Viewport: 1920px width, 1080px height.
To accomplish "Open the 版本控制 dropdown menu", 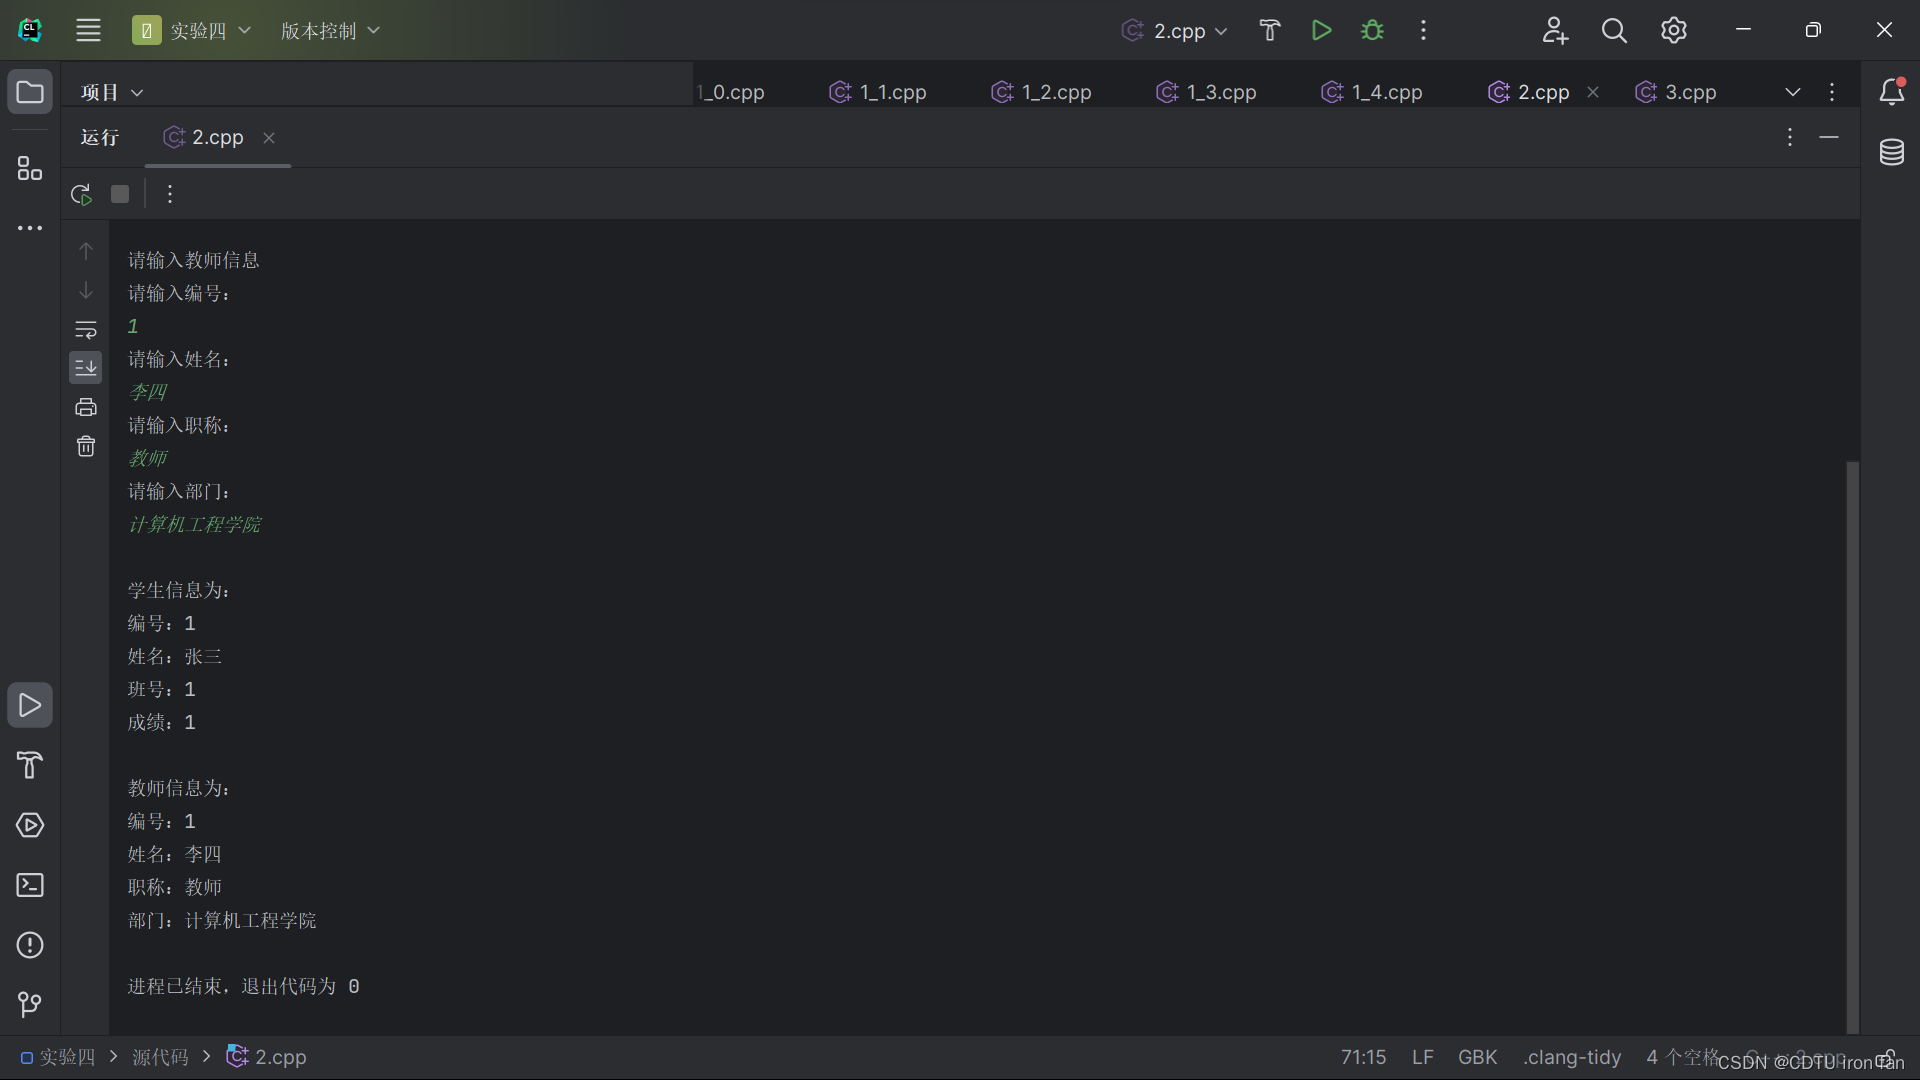I will [x=330, y=31].
